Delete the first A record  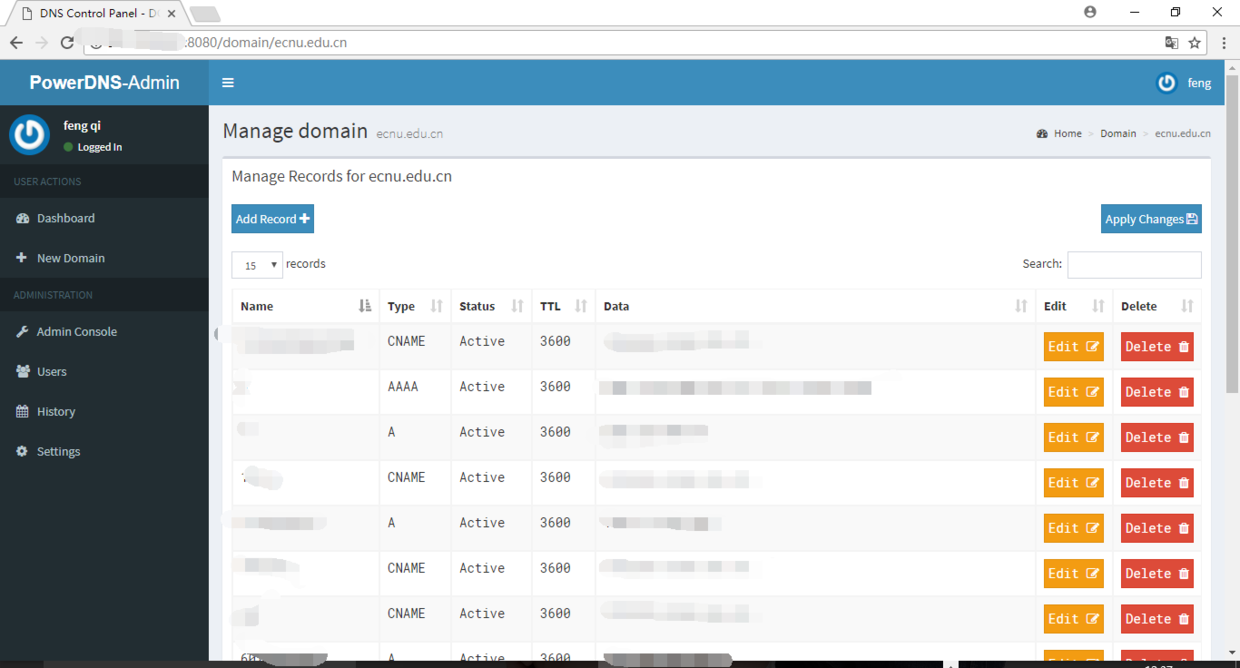pos(1157,437)
